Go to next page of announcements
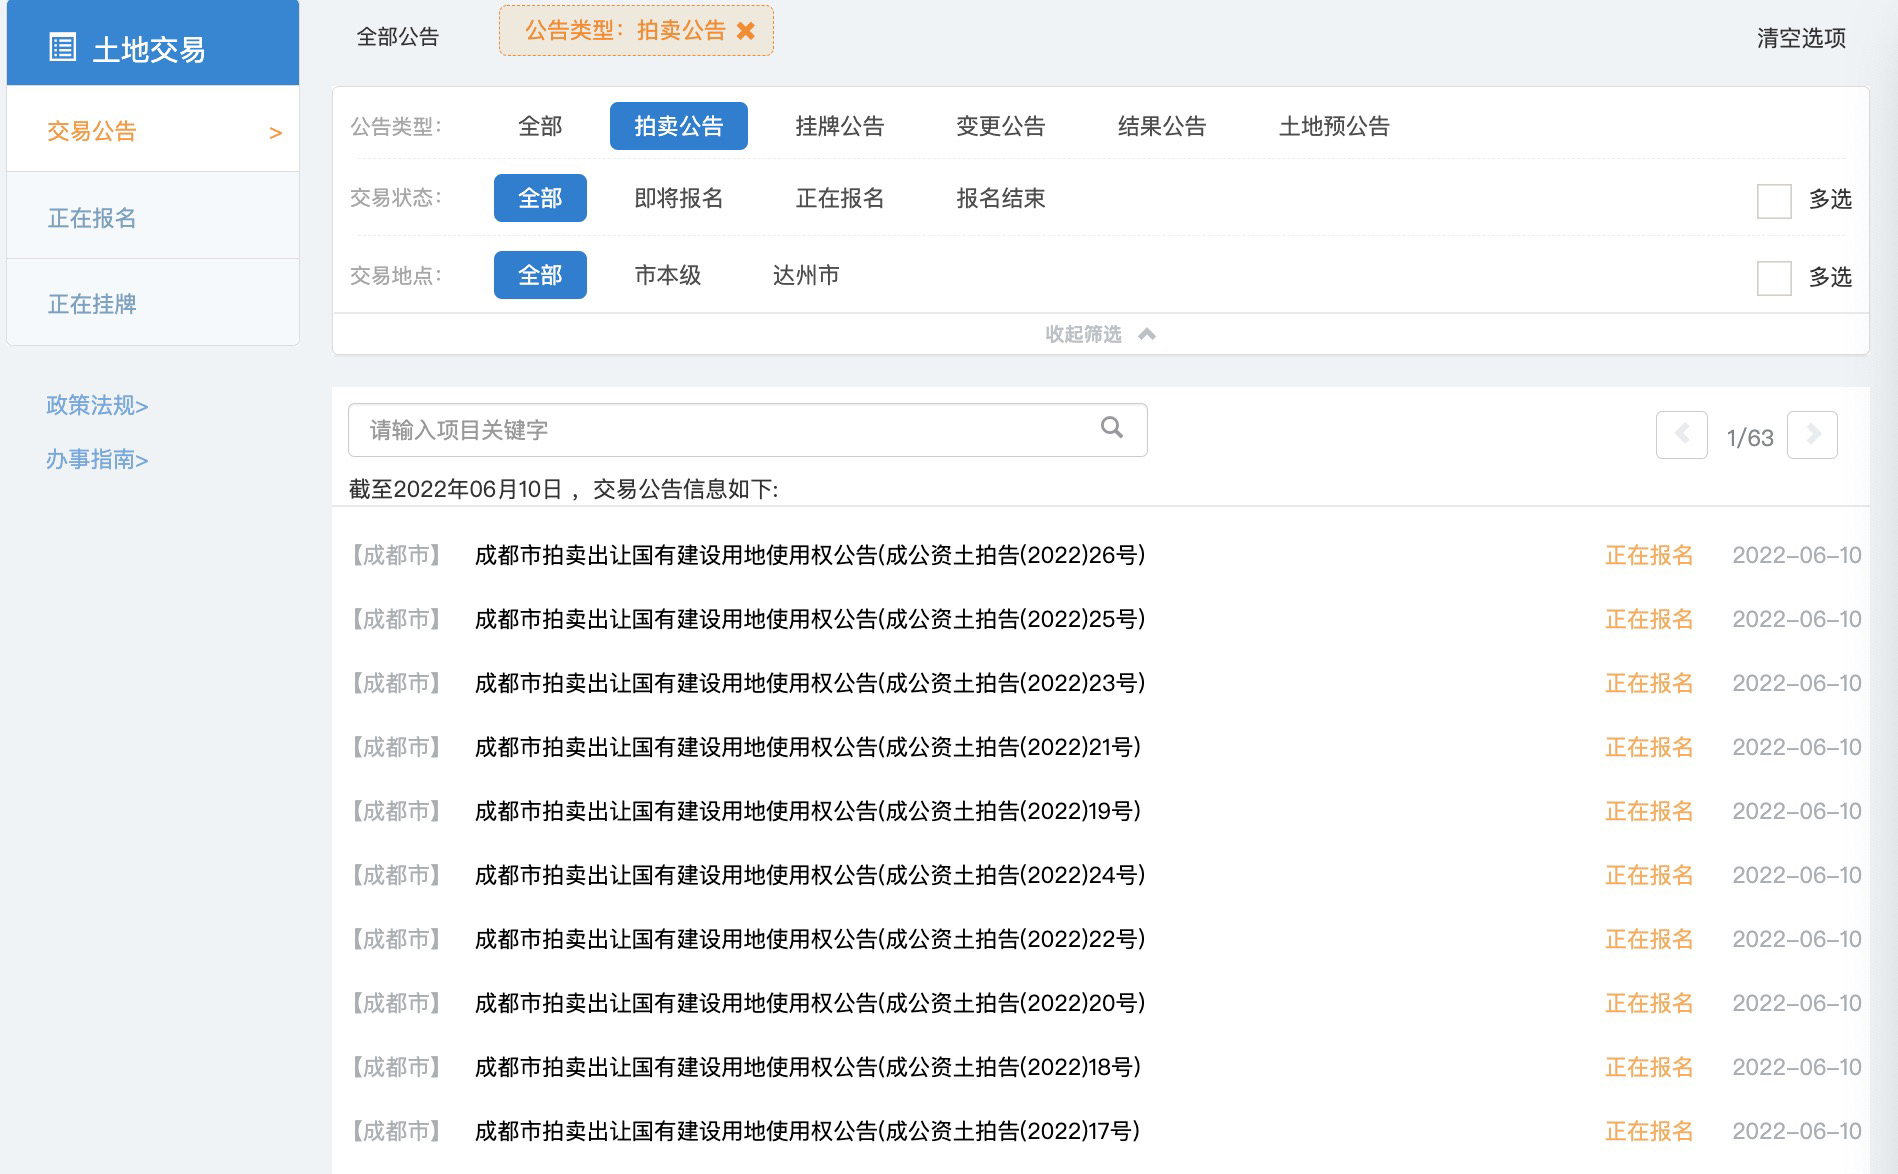 pos(1812,435)
